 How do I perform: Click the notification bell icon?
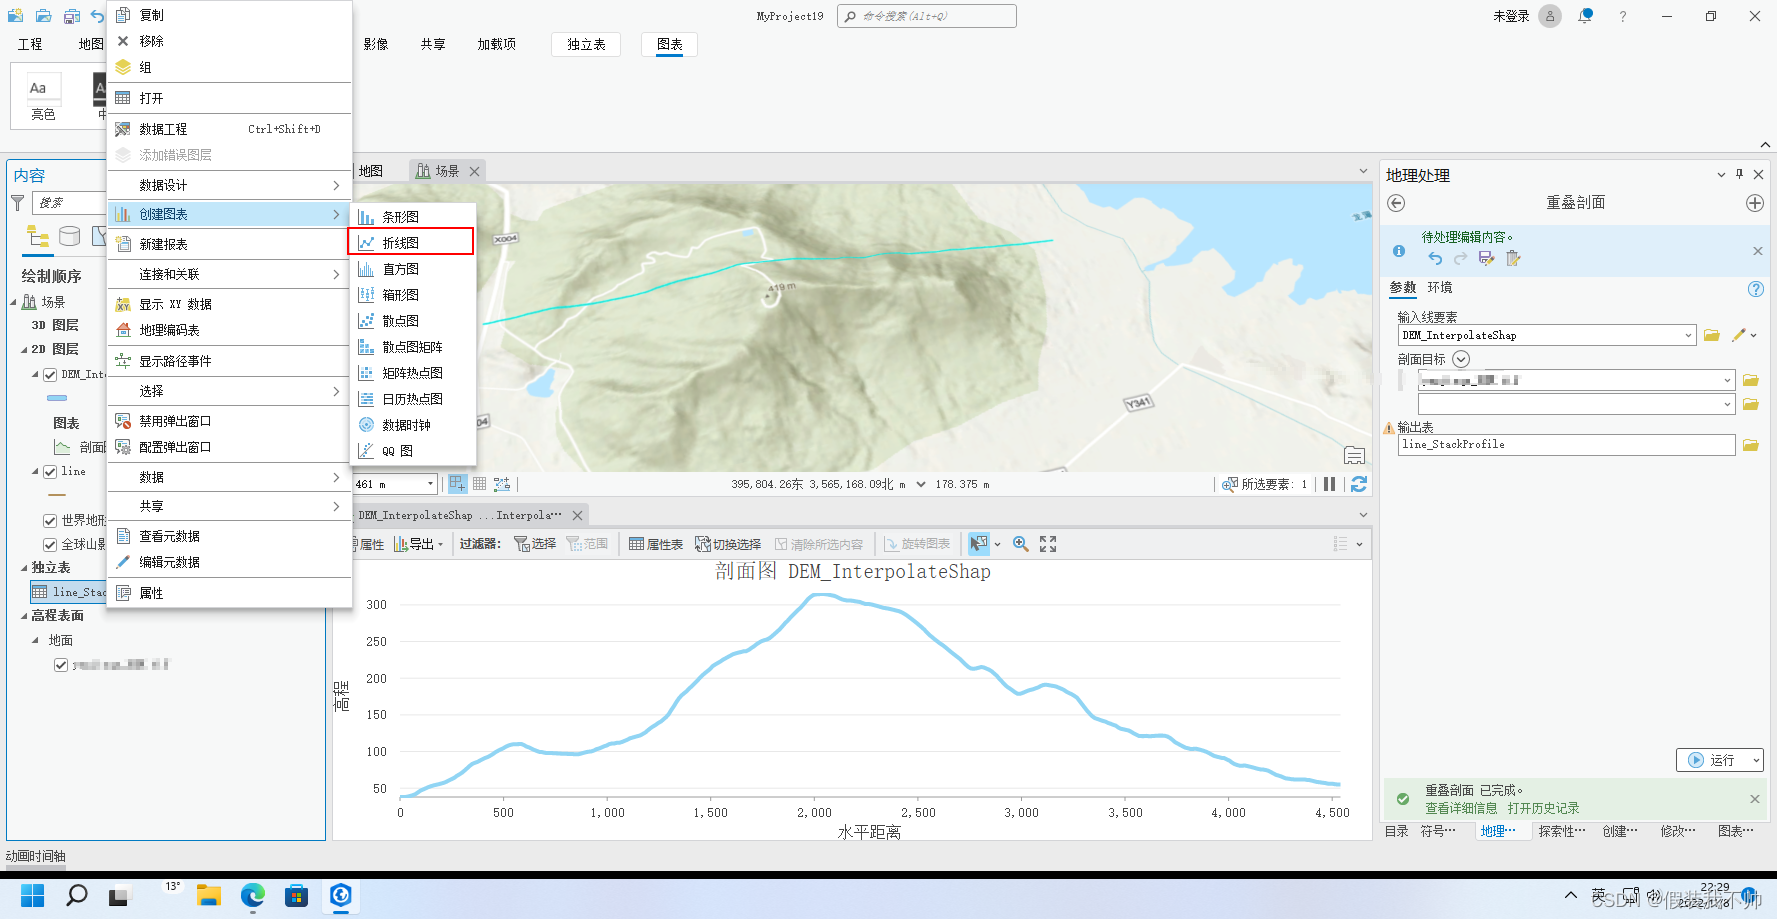(x=1585, y=16)
